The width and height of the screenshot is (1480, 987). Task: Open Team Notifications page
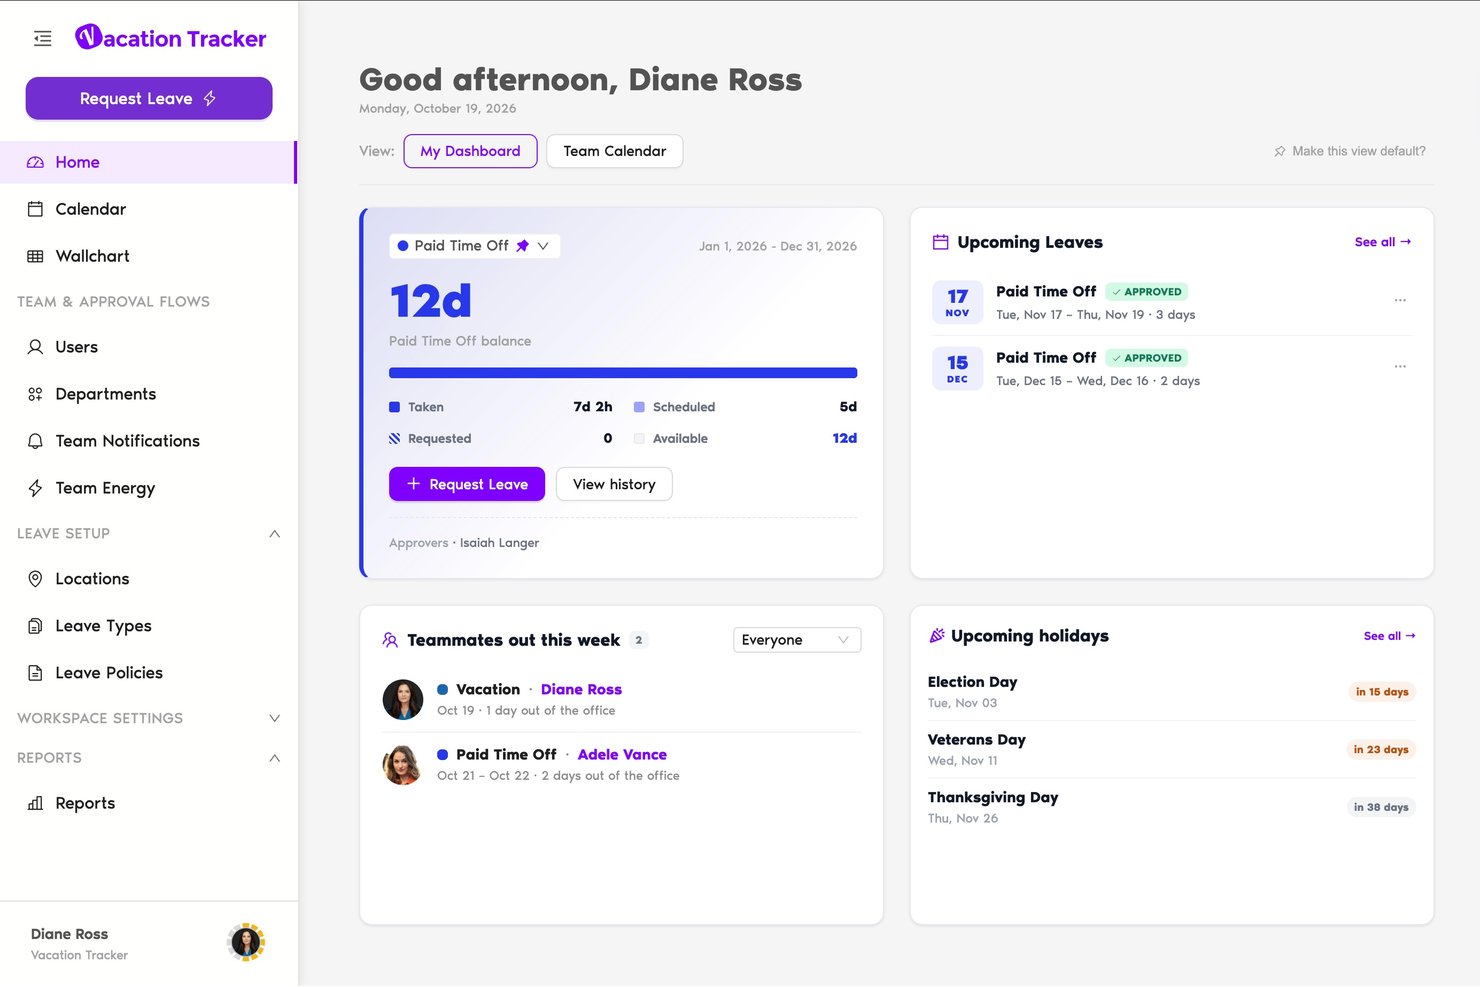[x=148, y=441]
